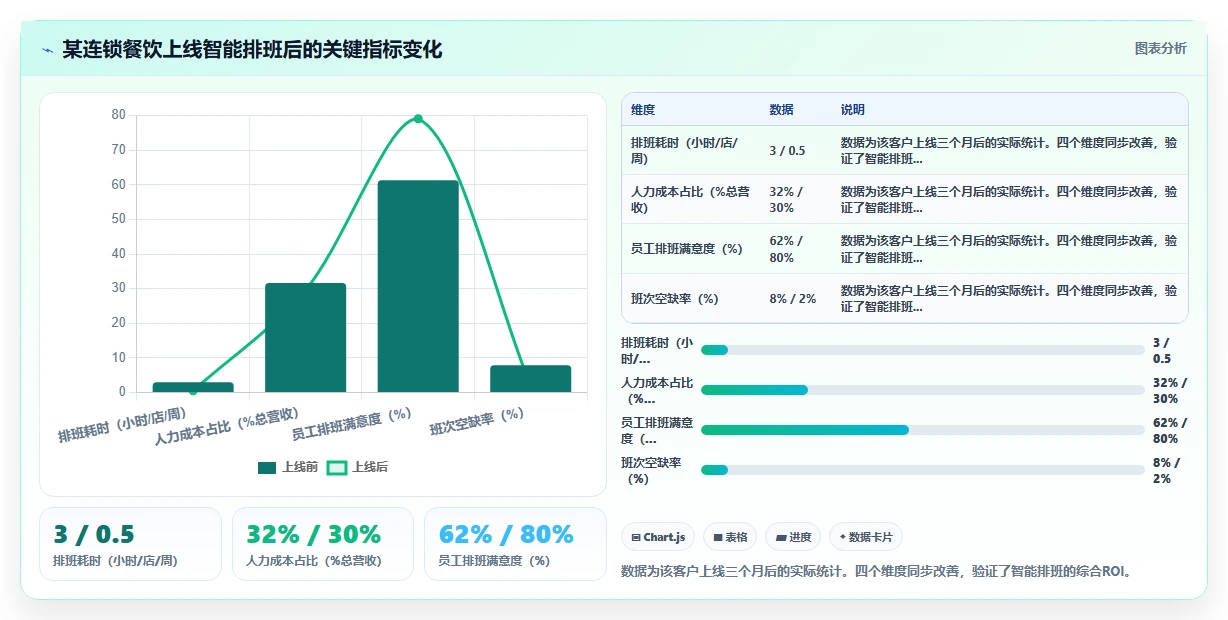Click the line peak point near 80
Screen dimensions: 1228x620
pyautogui.click(x=418, y=118)
